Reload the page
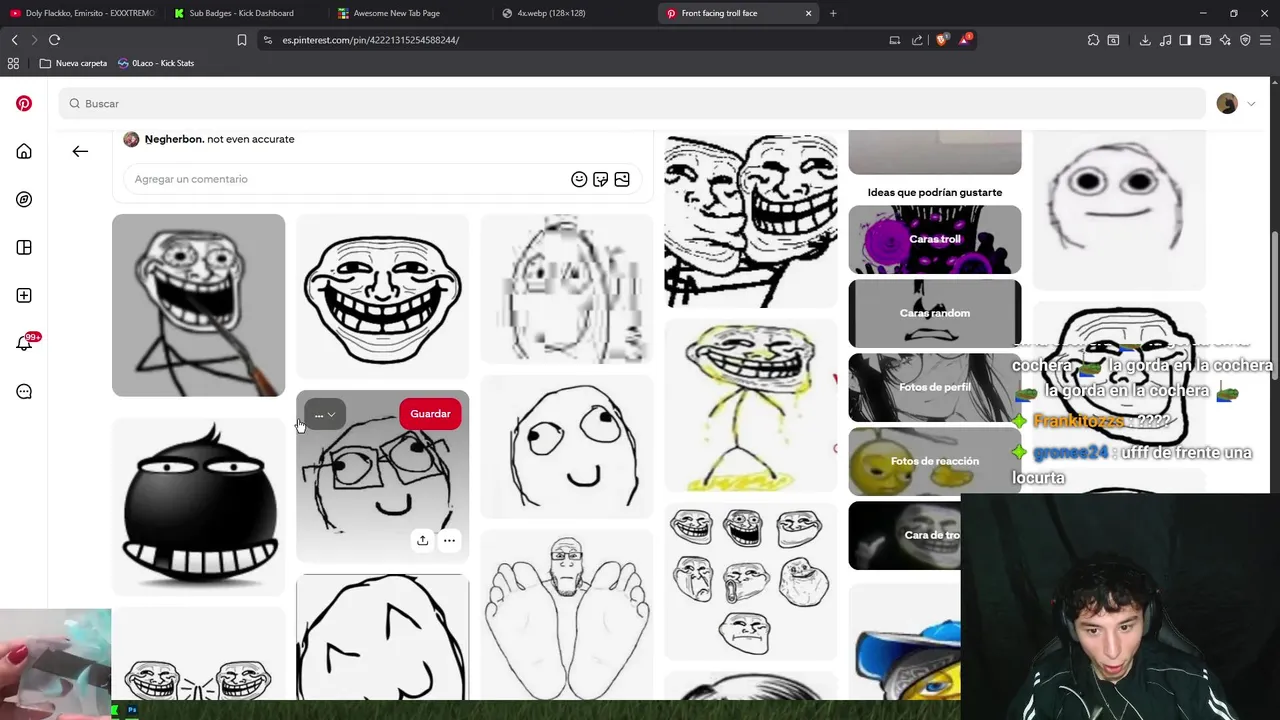The width and height of the screenshot is (1280, 720). [x=54, y=40]
